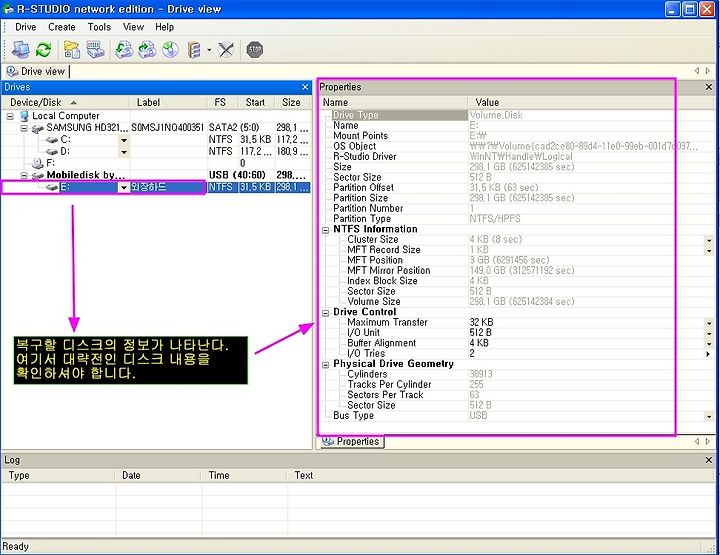Click the Log Date column header

tap(158, 476)
